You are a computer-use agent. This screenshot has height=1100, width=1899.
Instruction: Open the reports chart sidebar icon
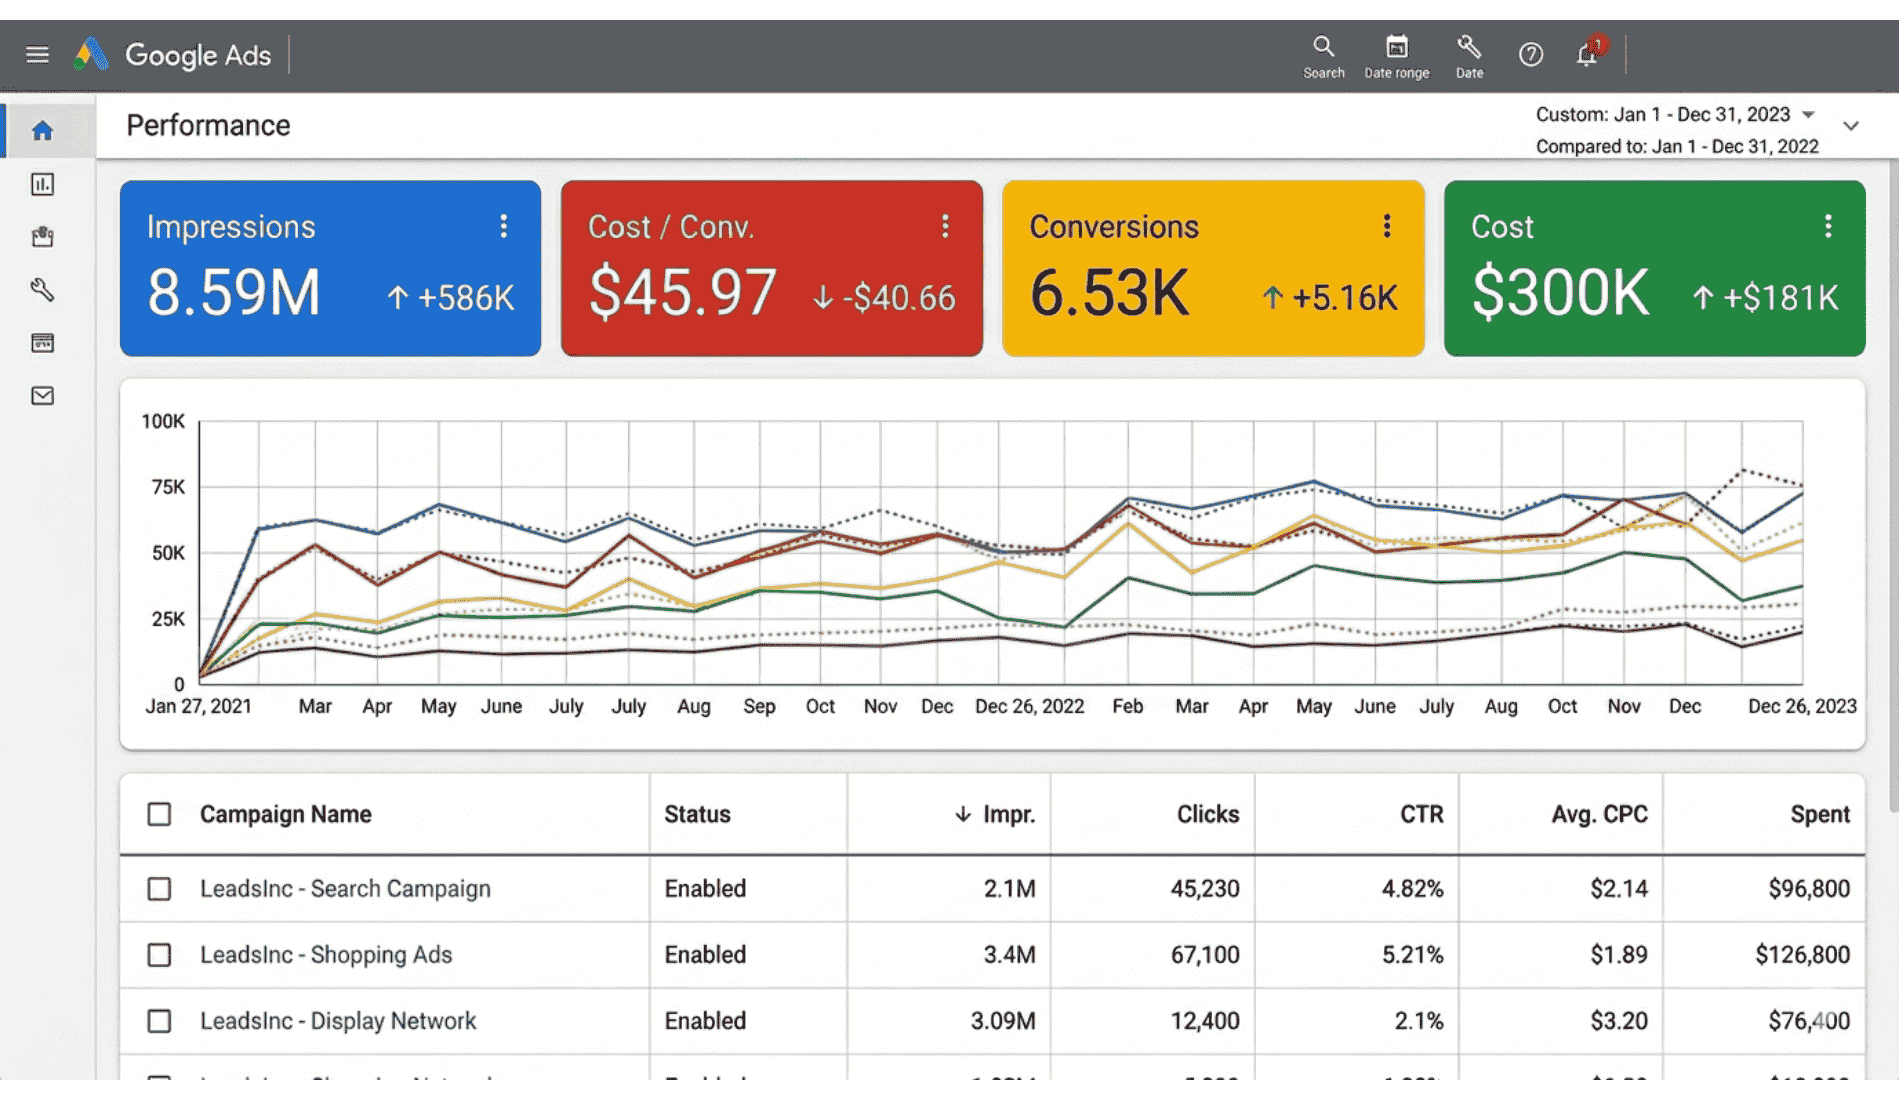pos(42,184)
